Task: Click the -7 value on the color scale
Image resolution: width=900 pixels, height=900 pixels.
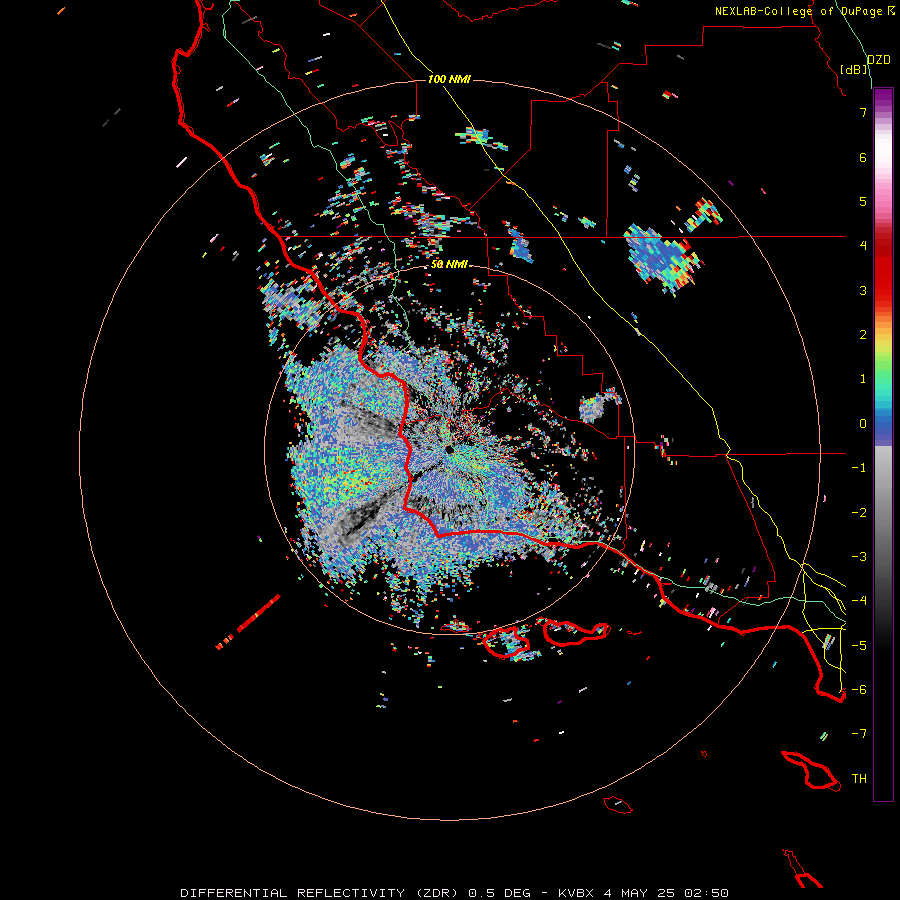Action: 859,734
